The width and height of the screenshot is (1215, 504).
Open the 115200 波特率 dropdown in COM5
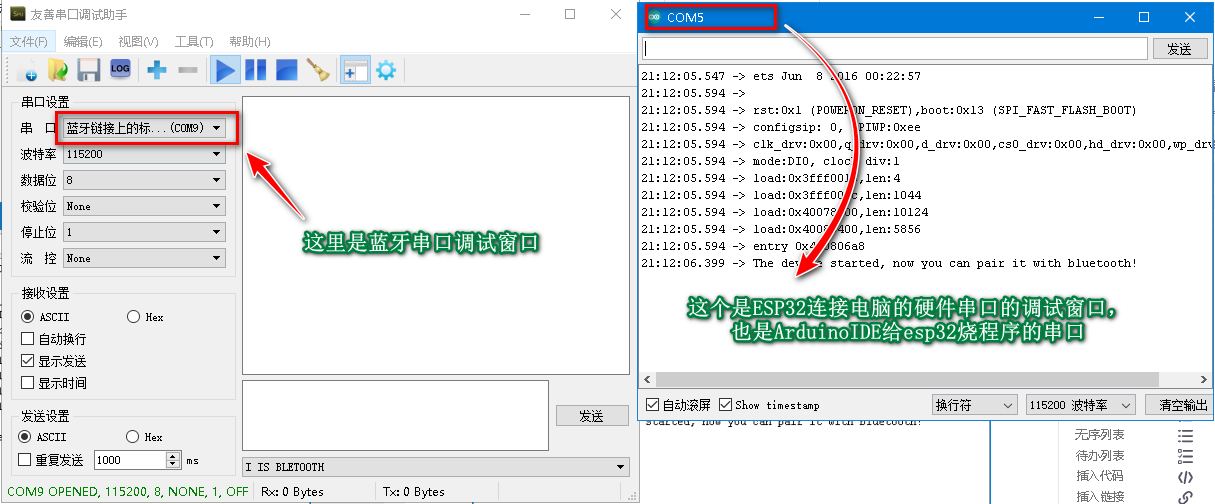click(1081, 405)
